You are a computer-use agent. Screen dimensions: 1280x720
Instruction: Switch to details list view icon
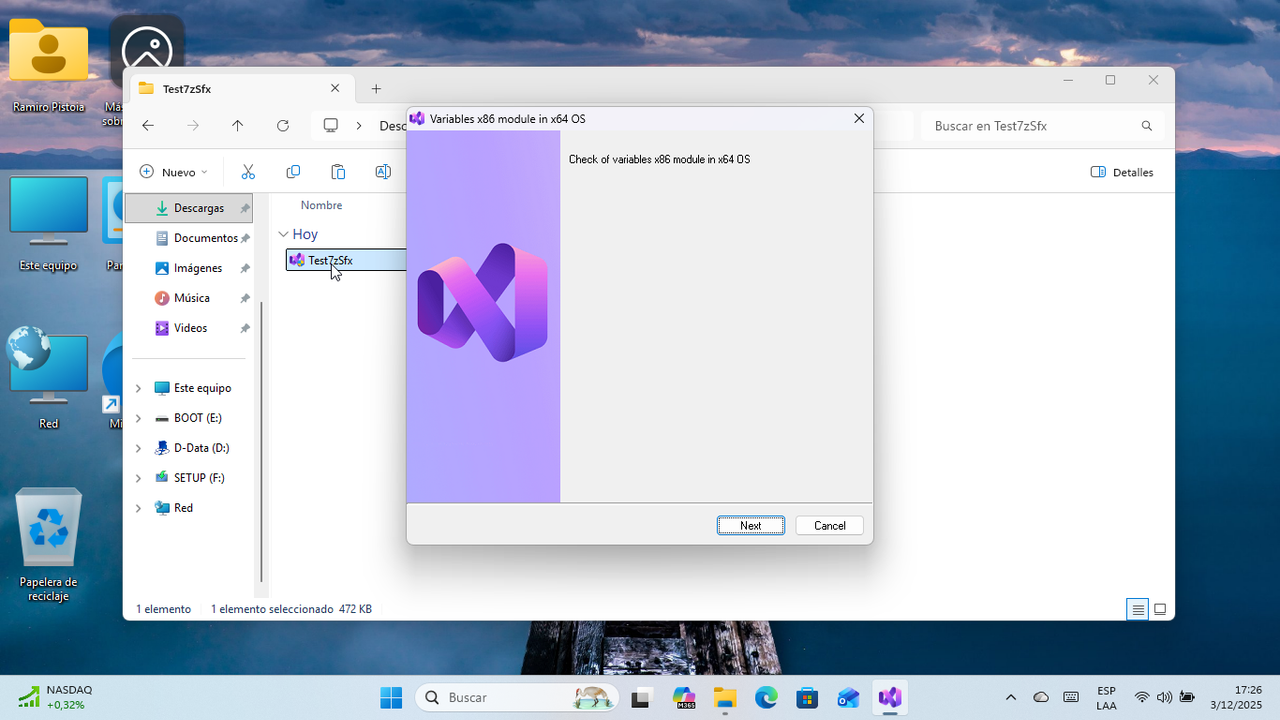pyautogui.click(x=1137, y=609)
